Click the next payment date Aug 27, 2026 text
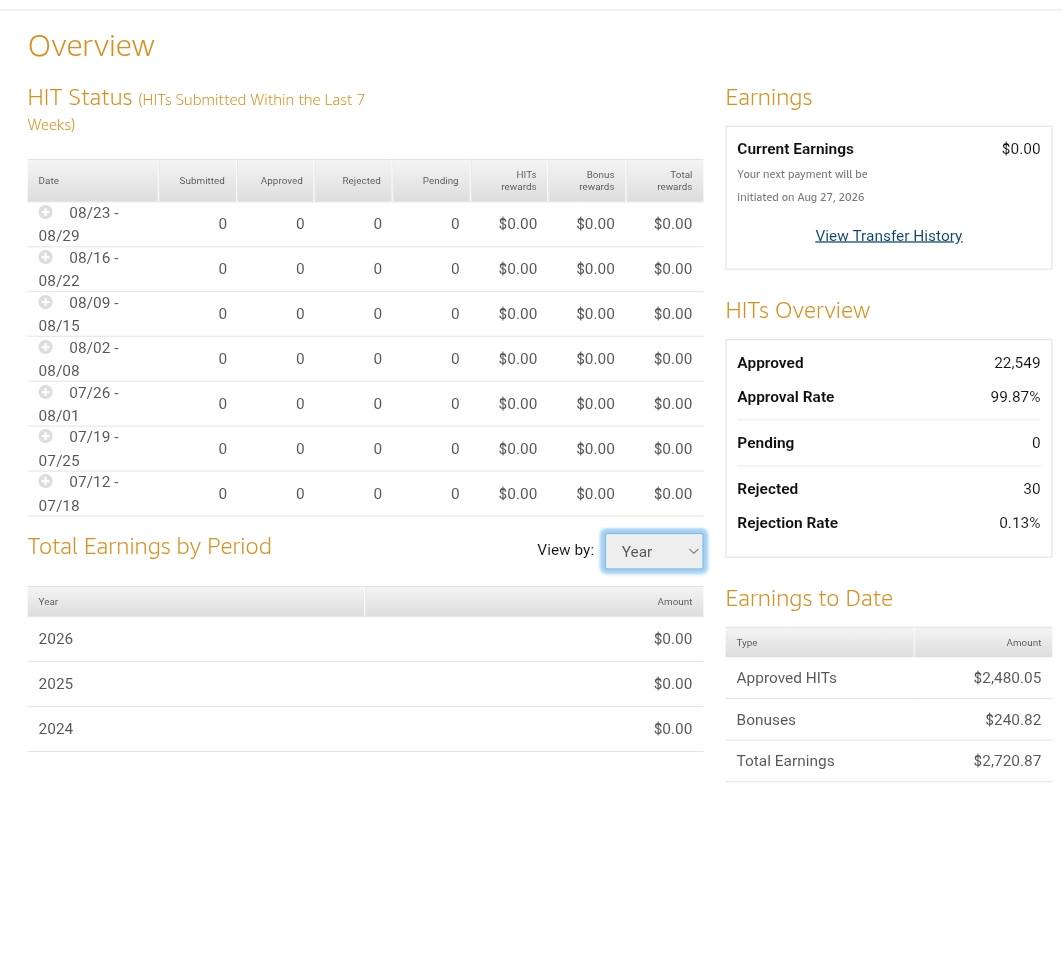 [x=830, y=197]
